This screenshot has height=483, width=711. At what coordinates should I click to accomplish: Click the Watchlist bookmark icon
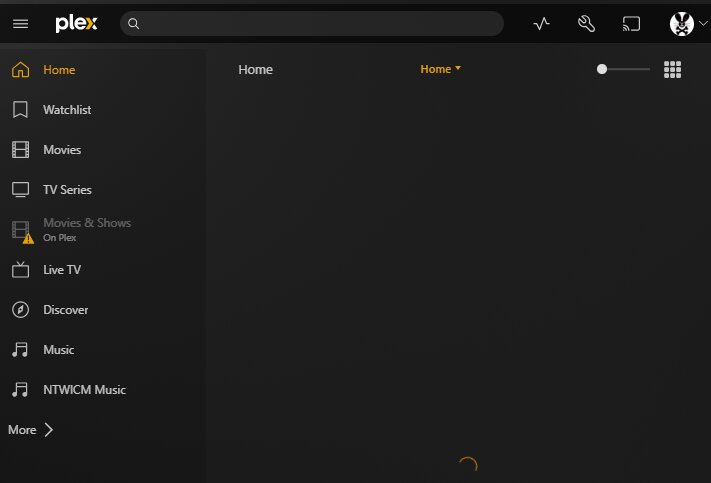tap(20, 110)
